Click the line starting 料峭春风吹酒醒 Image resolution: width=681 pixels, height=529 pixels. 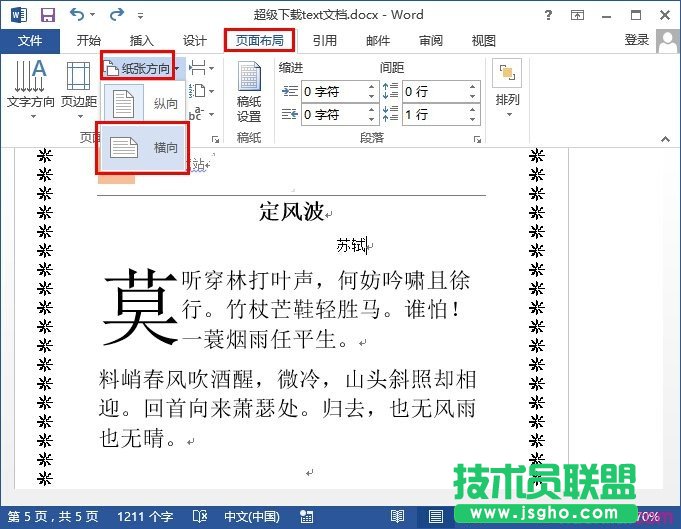pos(287,379)
